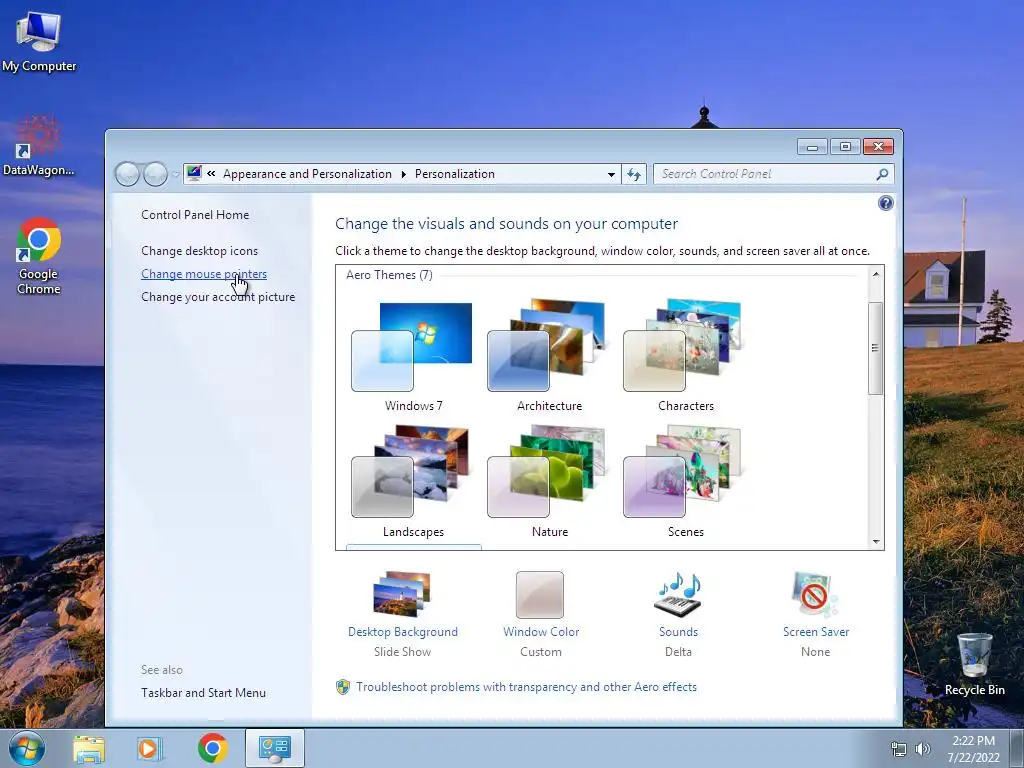Click the volume speaker tray icon

pos(923,749)
